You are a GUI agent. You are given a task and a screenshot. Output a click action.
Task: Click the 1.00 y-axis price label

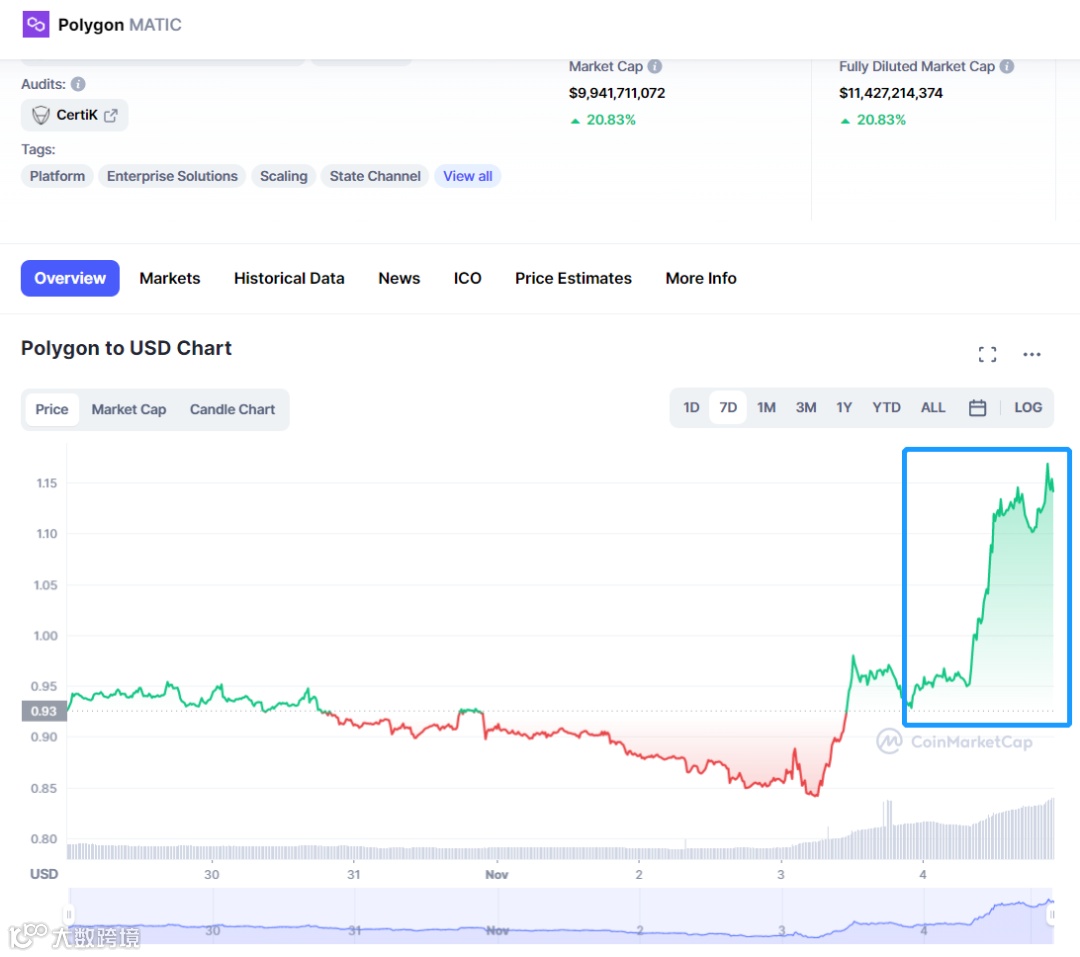click(x=45, y=636)
